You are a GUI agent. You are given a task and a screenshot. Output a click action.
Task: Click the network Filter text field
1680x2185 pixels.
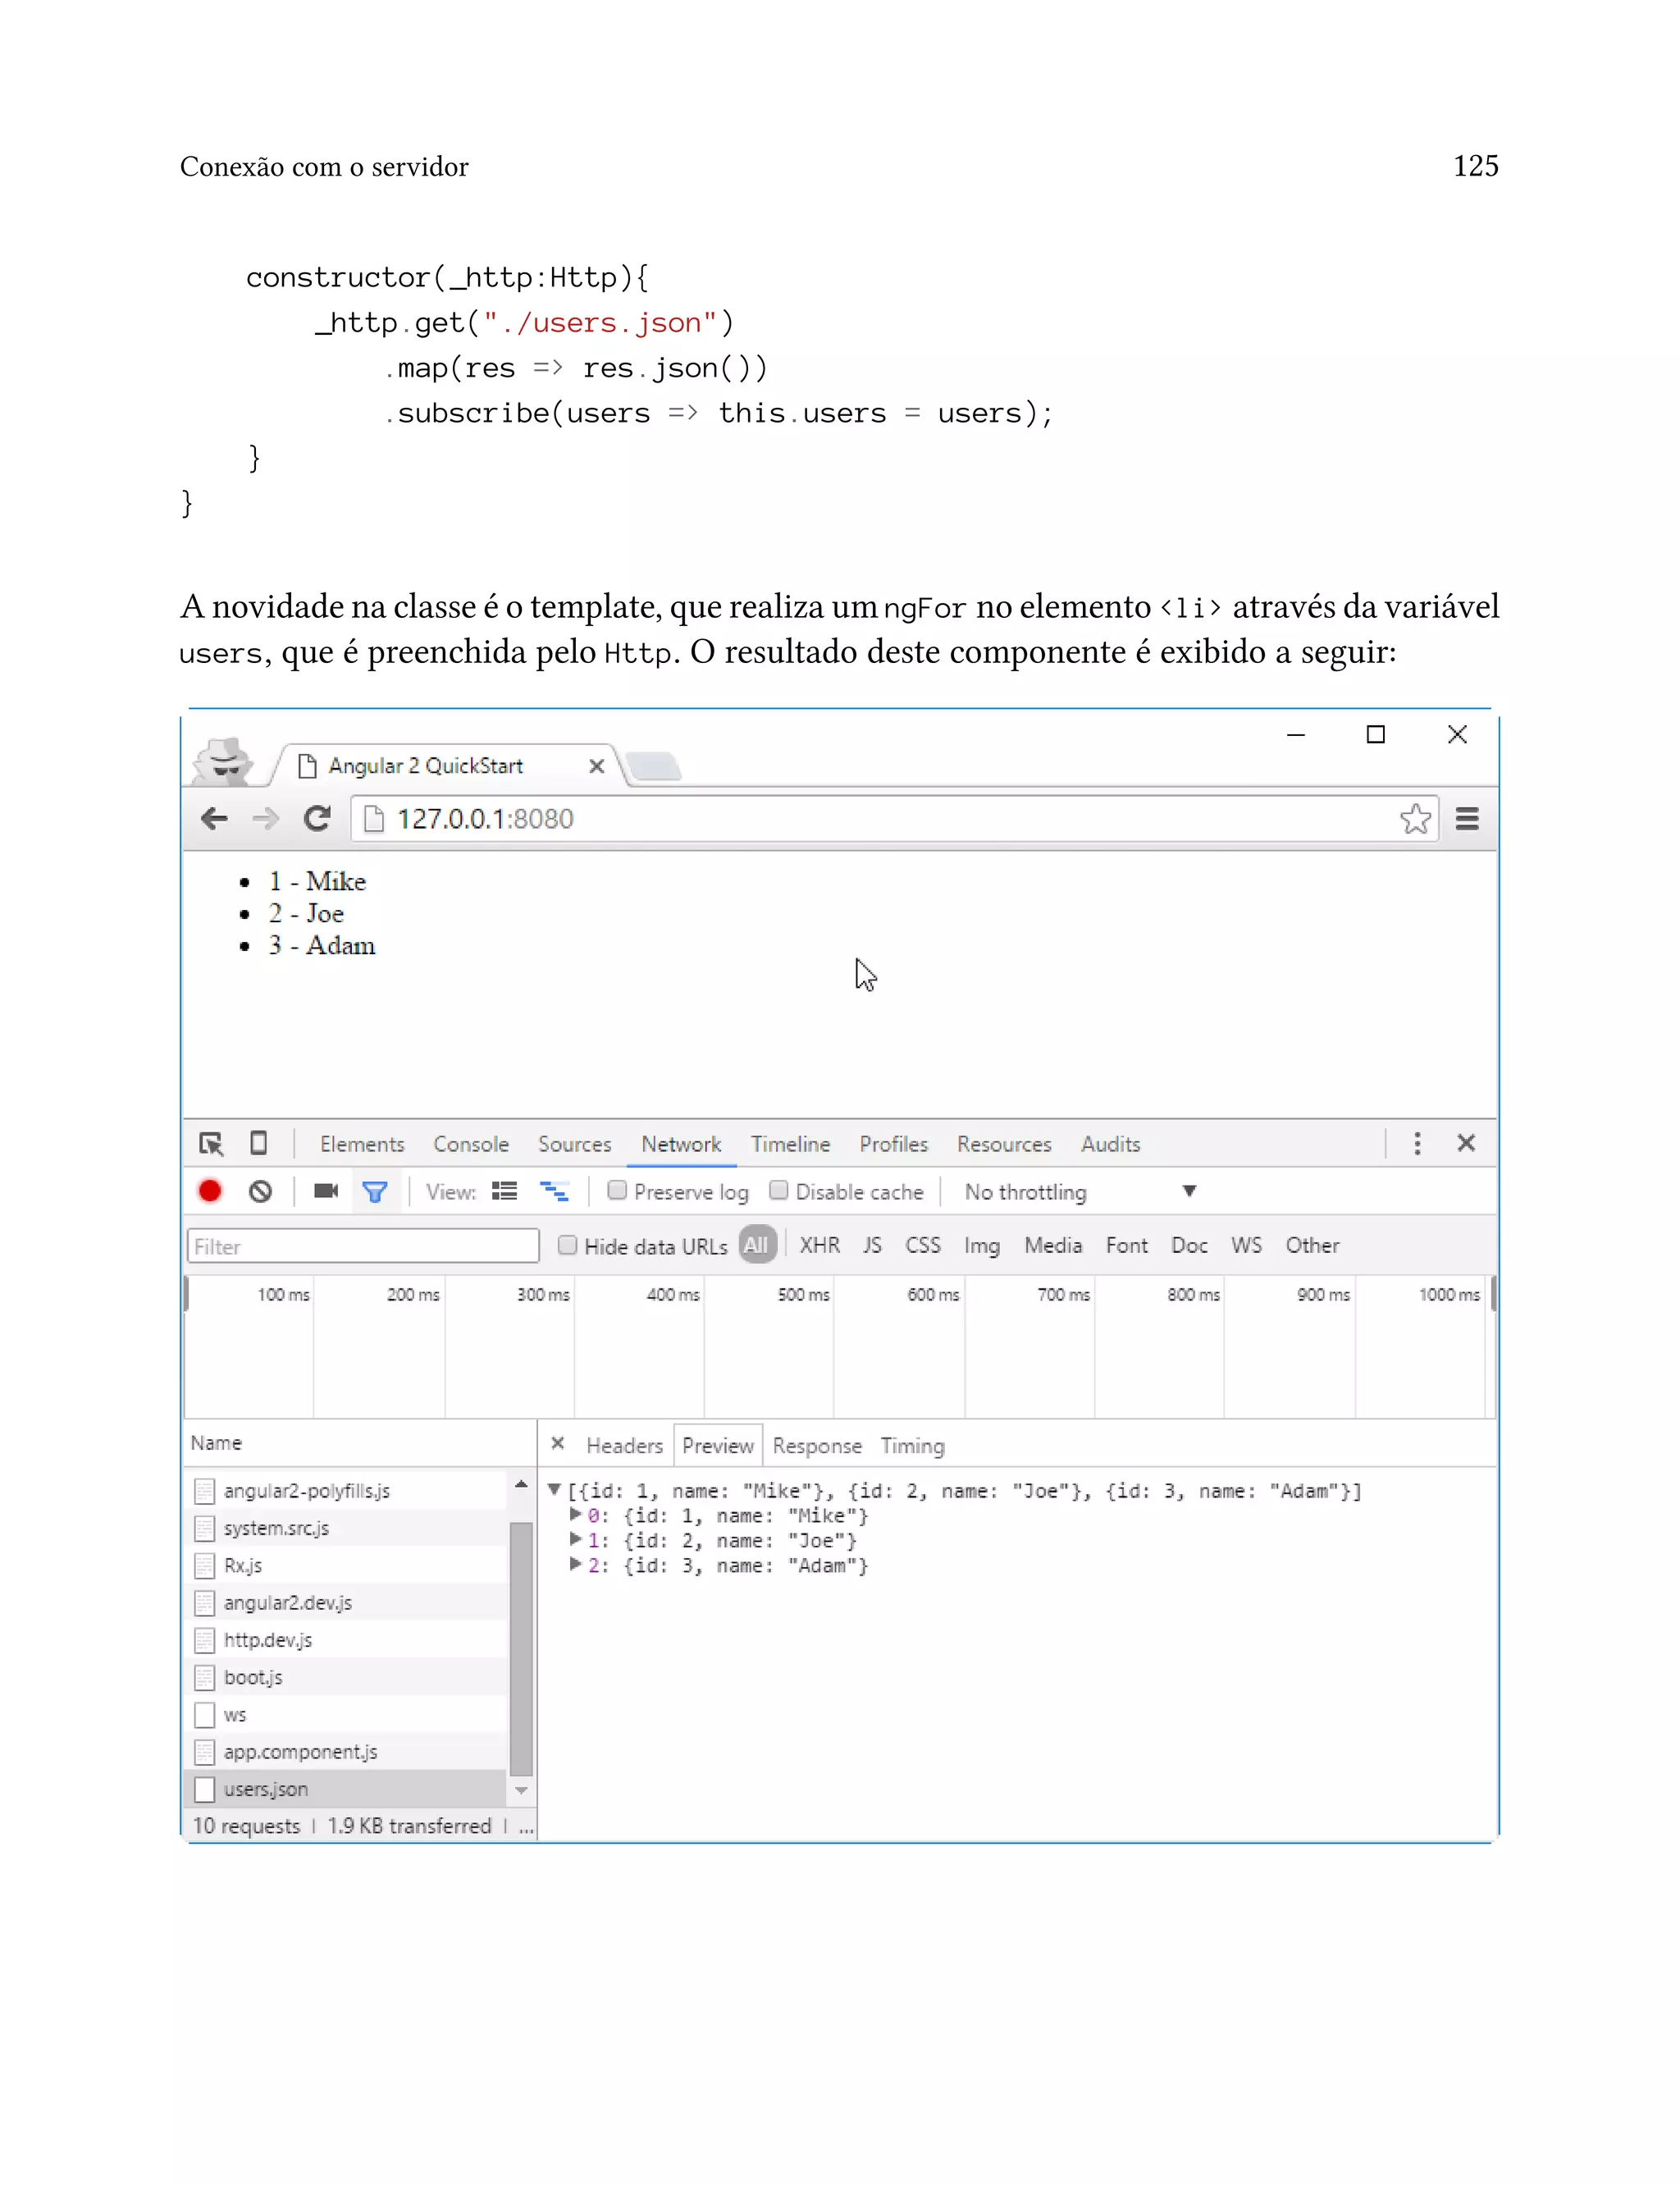coord(363,1246)
